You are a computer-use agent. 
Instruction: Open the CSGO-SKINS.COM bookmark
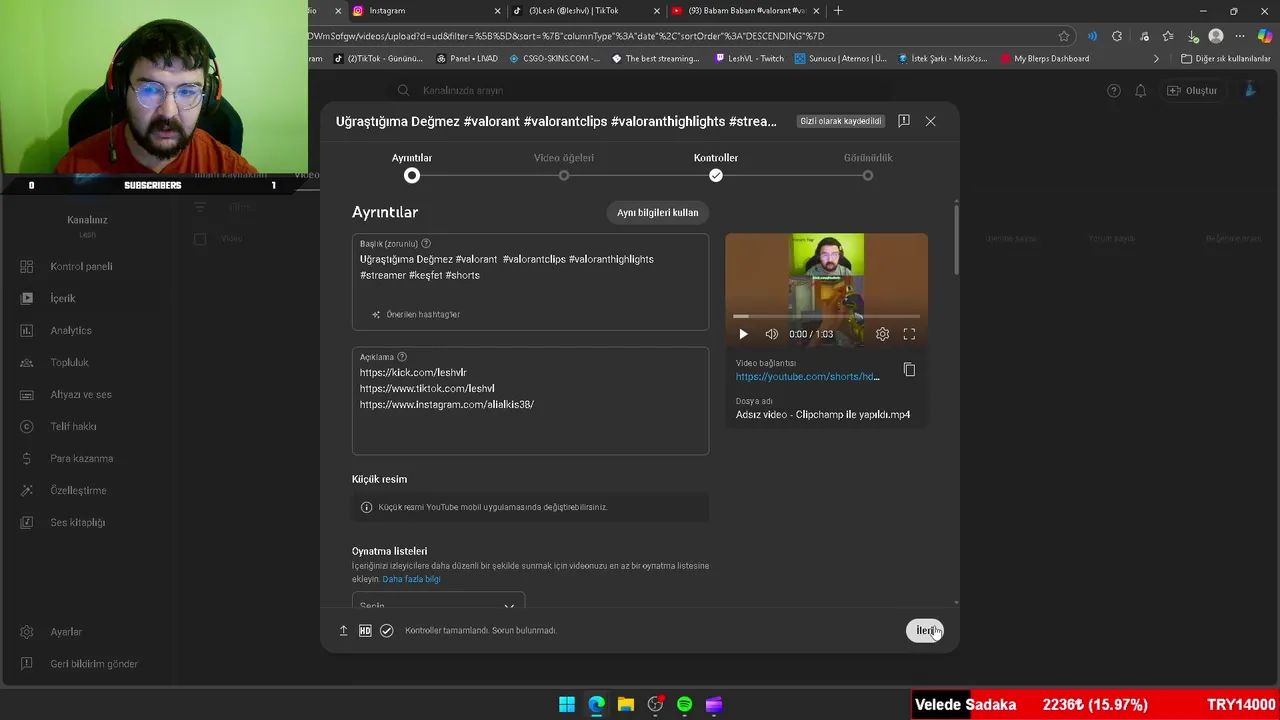pyautogui.click(x=555, y=59)
